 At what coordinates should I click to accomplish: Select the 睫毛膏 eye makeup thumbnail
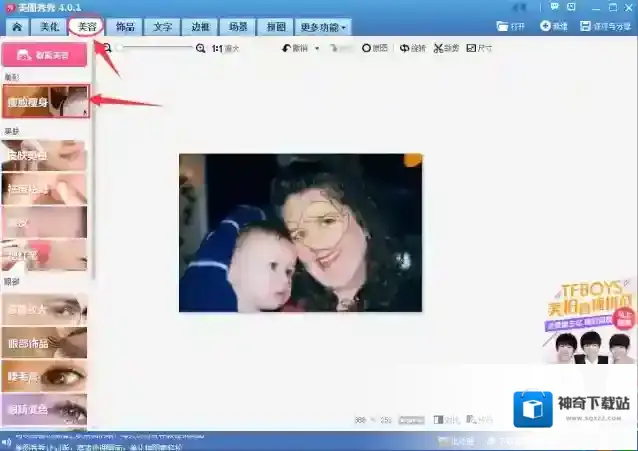point(44,375)
